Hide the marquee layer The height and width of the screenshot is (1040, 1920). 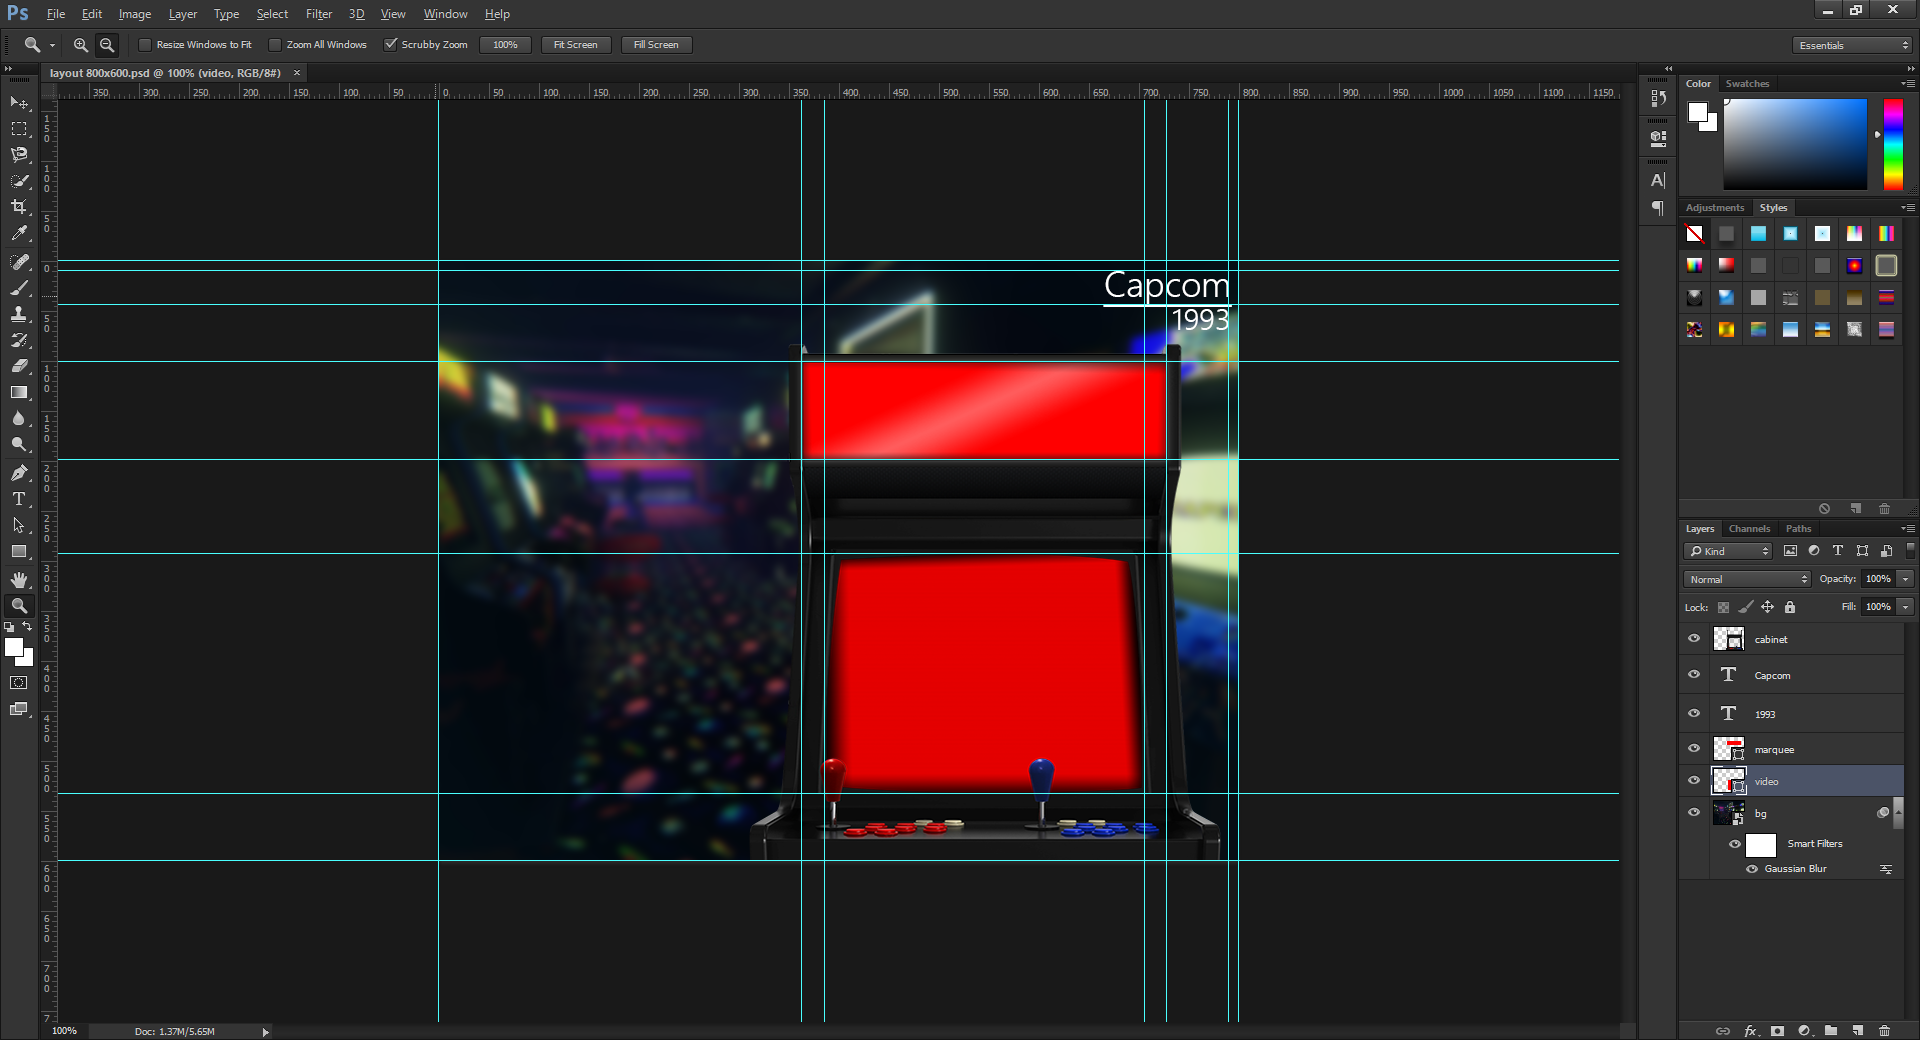[x=1694, y=748]
